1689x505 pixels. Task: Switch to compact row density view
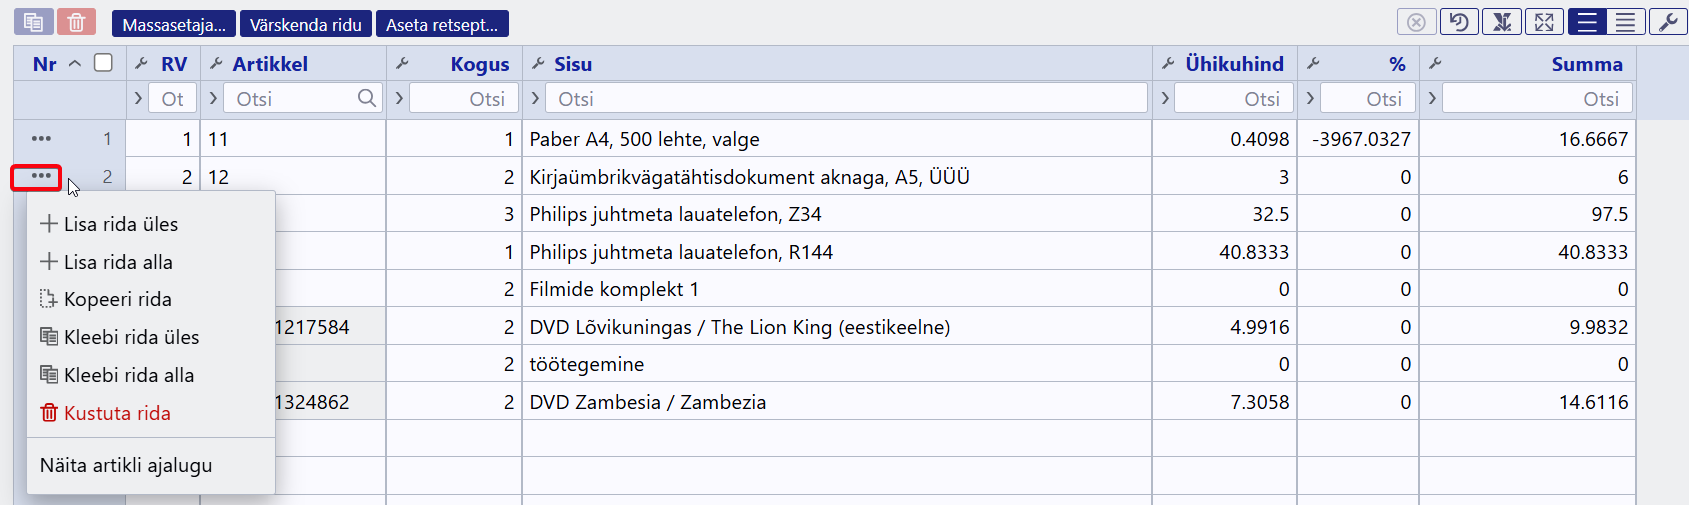(1626, 22)
